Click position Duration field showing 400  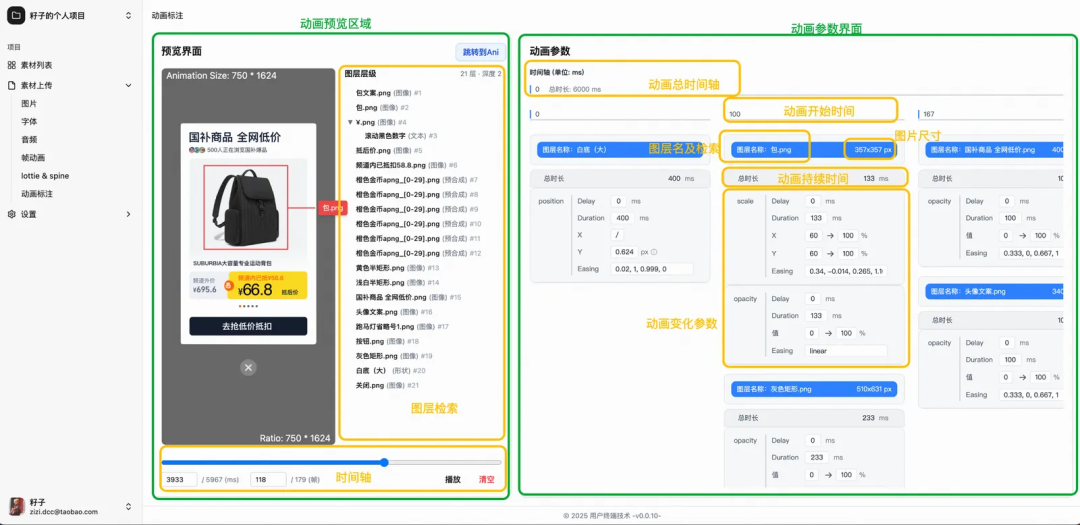click(x=624, y=218)
